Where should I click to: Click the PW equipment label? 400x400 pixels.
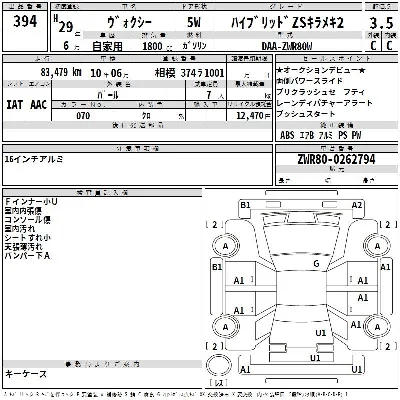(x=356, y=135)
